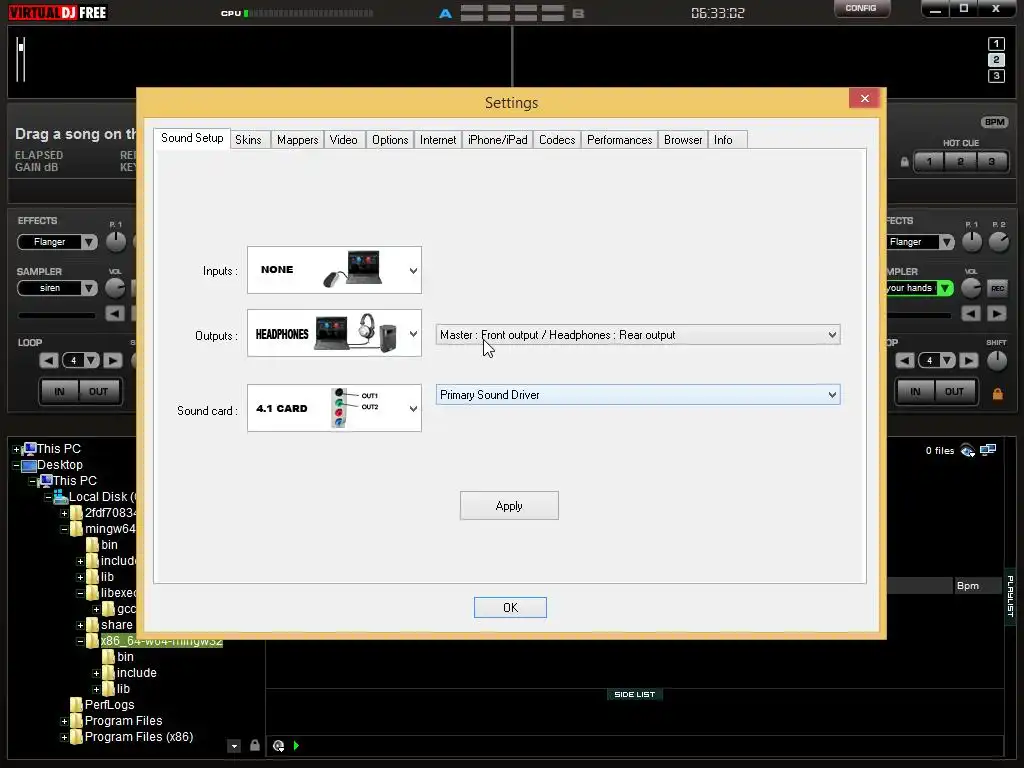Open right deck Flanger effect dropdown arrow

pyautogui.click(x=946, y=242)
